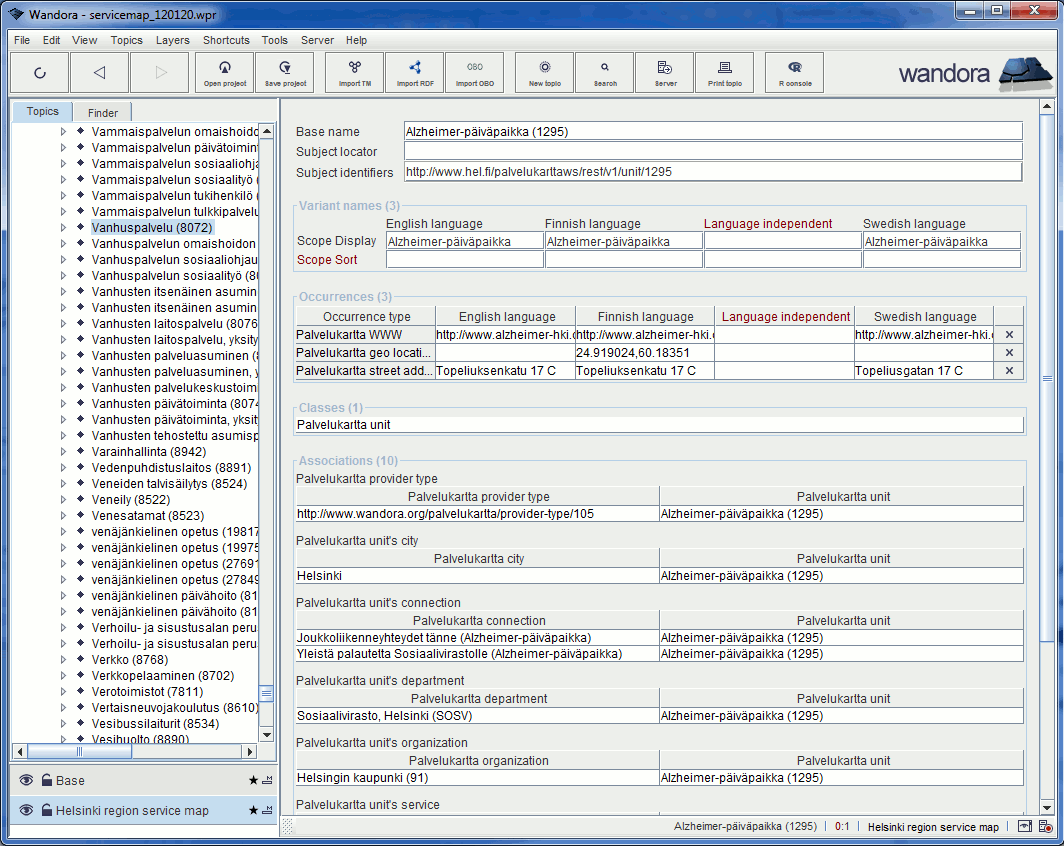This screenshot has height=846, width=1064.
Task: Open a project using the Open project icon
Action: click(224, 71)
